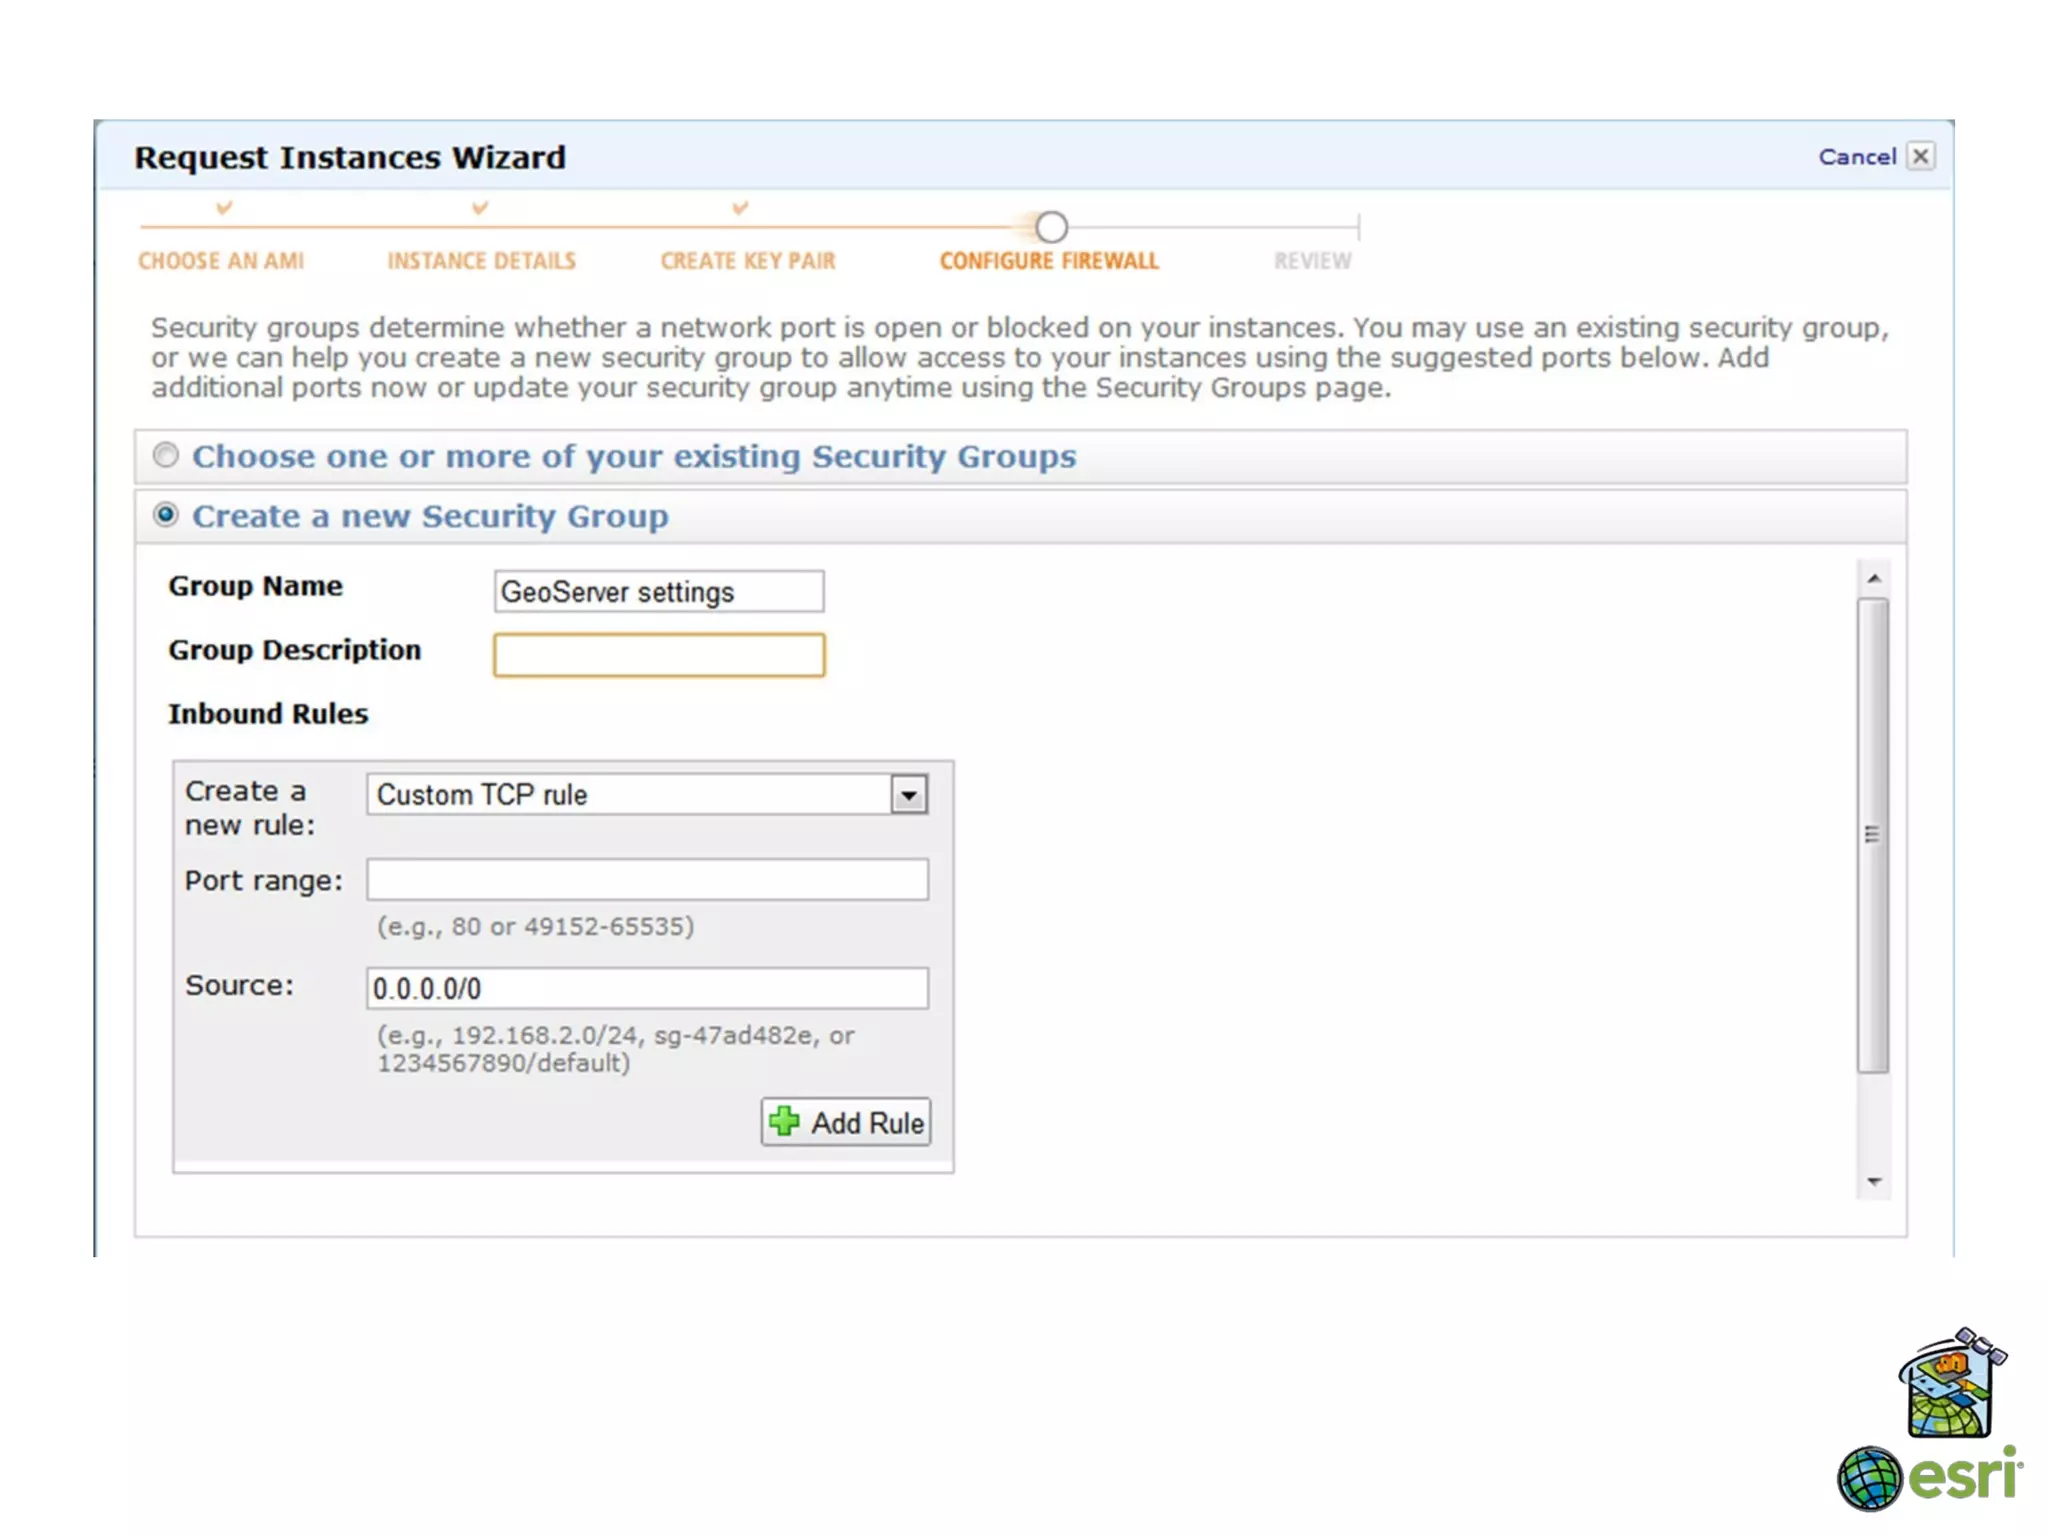Screen dimensions: 2048x1536
Task: Click the Port range input field
Action: [x=647, y=880]
